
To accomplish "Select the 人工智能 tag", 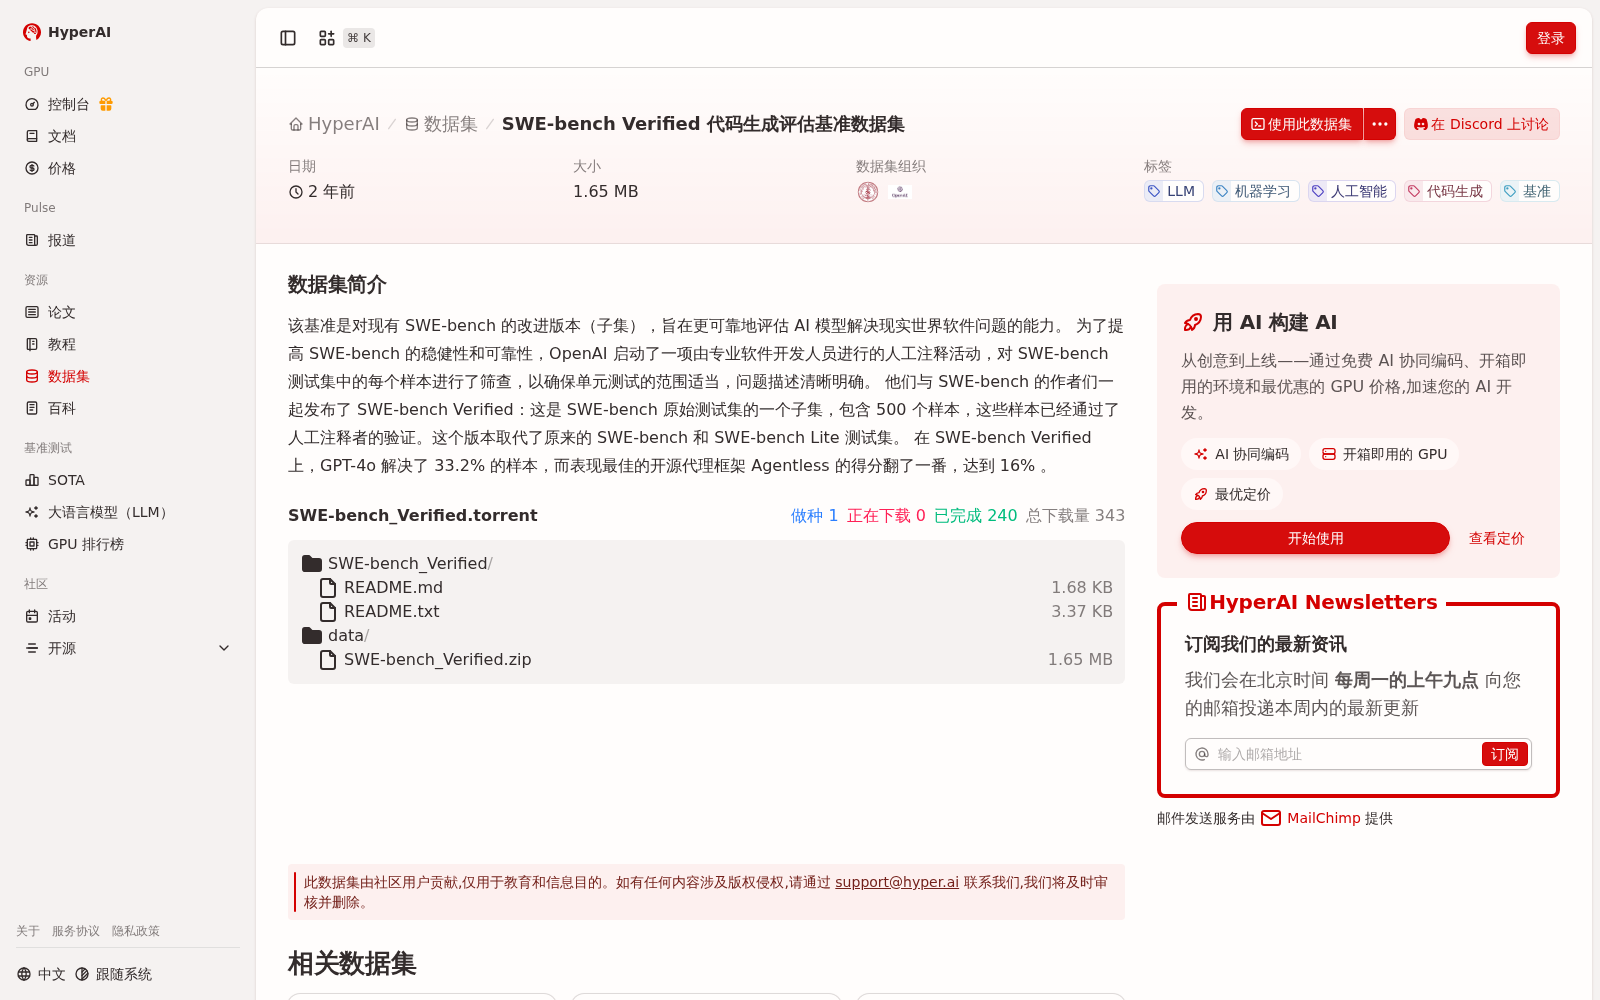I will [x=1352, y=191].
